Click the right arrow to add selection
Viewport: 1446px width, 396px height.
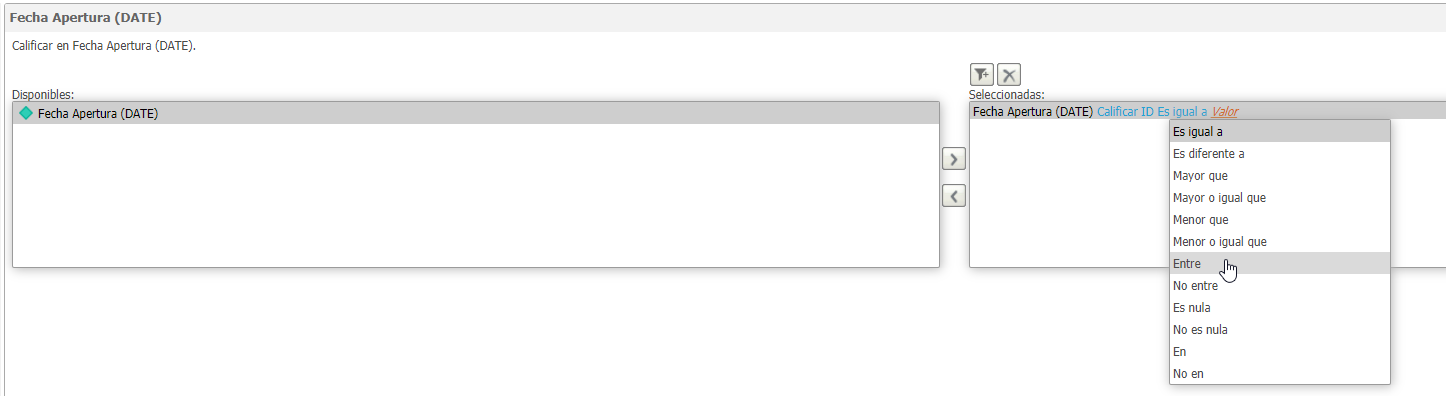(x=954, y=159)
